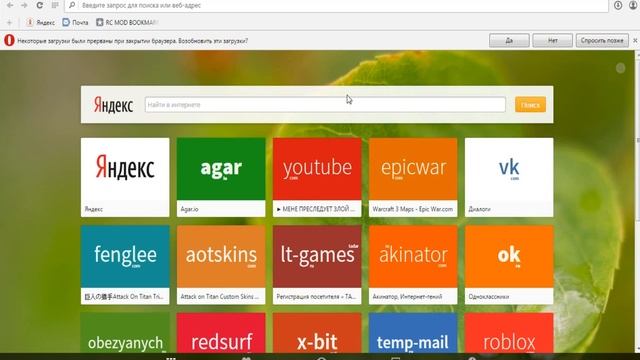Go back with the browser back arrow
640x360 pixels.
pos(10,5)
